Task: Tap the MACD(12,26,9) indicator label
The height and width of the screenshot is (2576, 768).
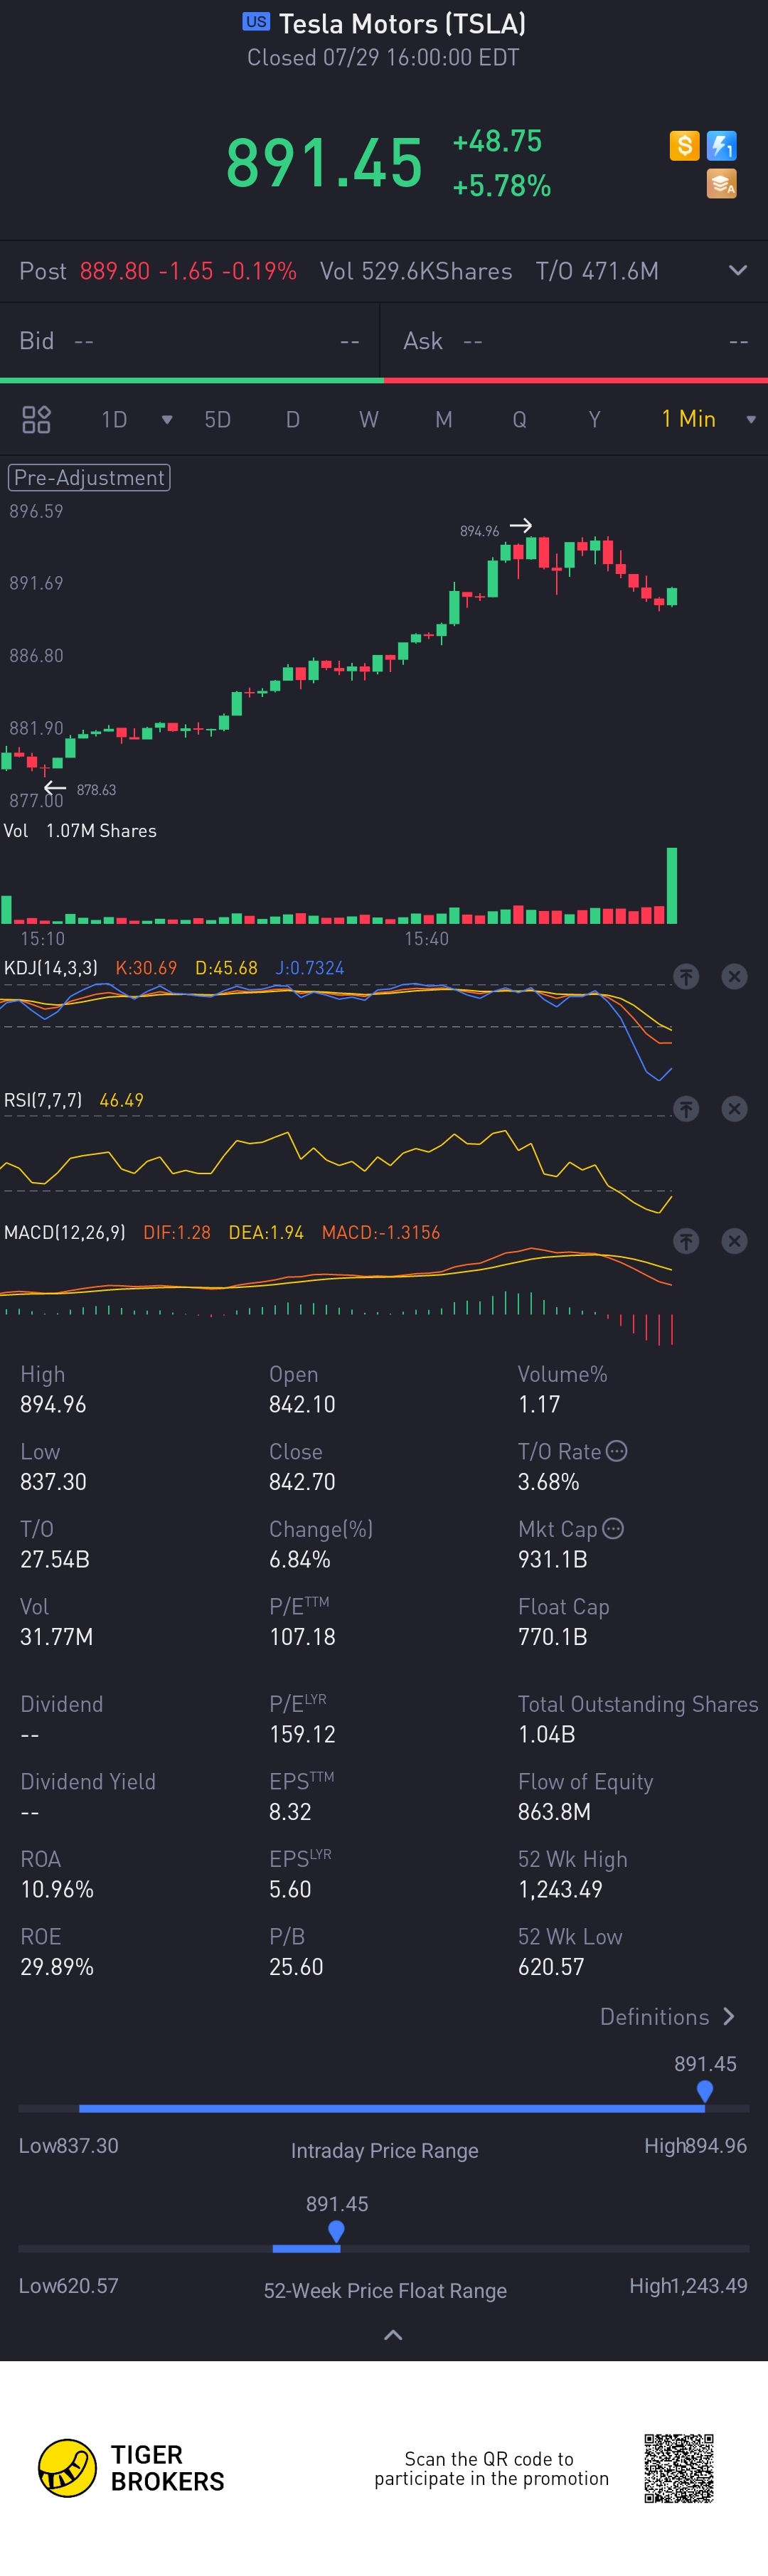Action: 65,1232
